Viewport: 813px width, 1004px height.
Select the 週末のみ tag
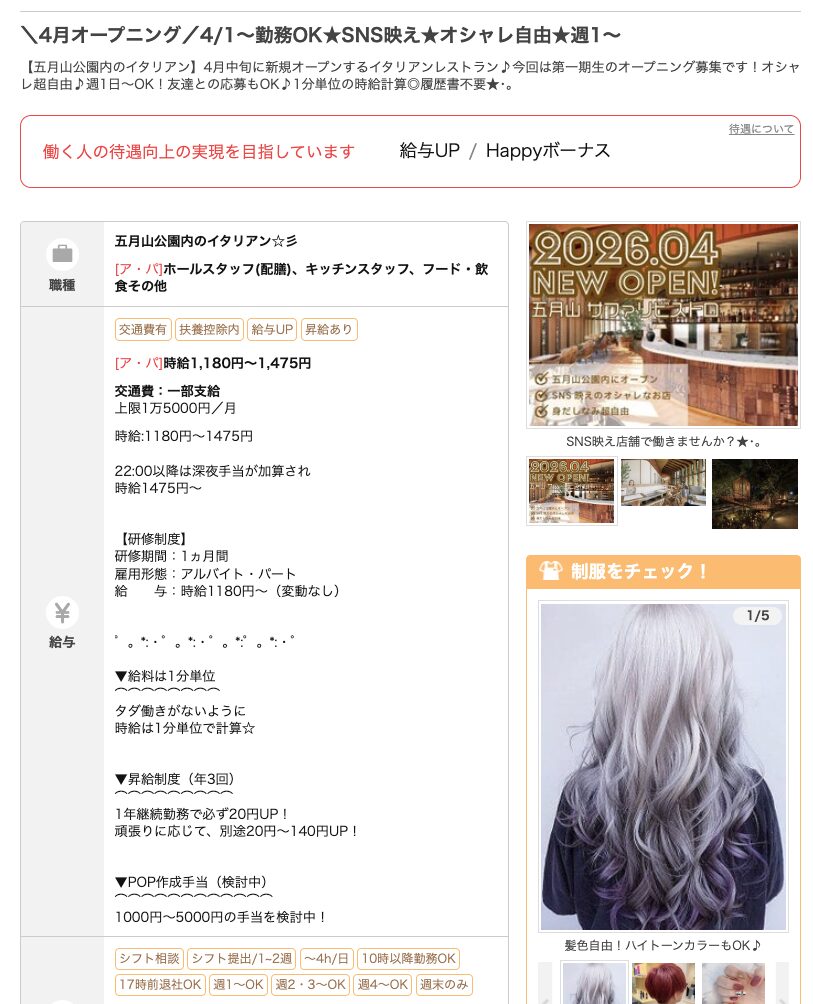tap(444, 984)
